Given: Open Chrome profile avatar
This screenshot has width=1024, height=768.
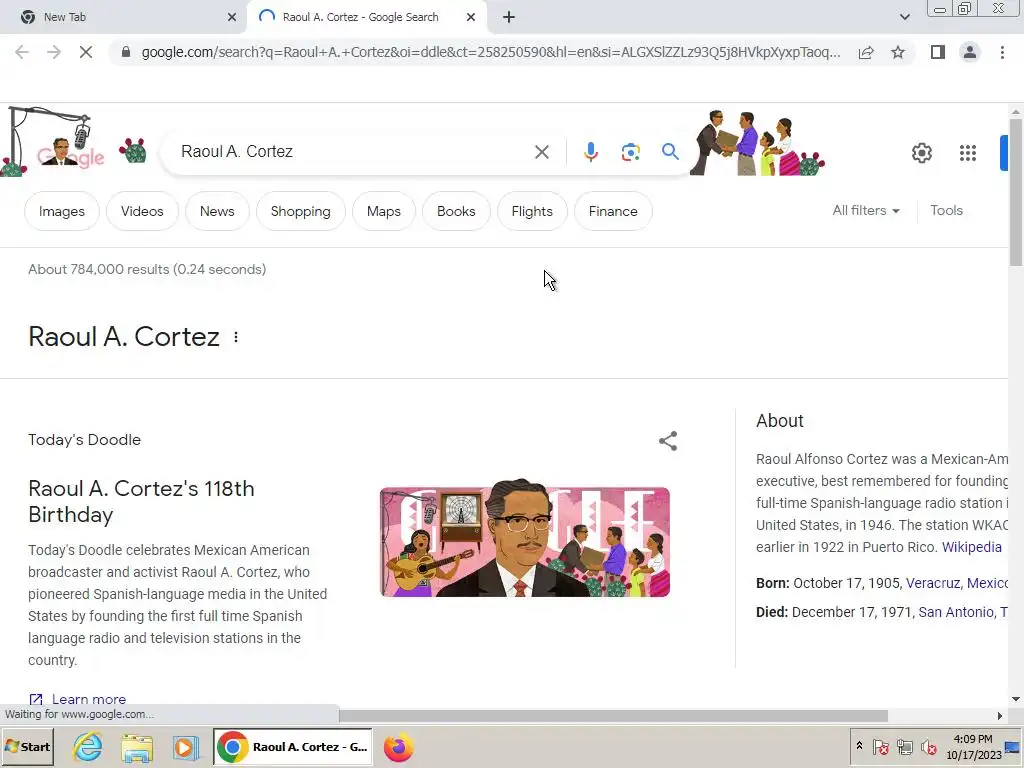Looking at the screenshot, I should (970, 52).
